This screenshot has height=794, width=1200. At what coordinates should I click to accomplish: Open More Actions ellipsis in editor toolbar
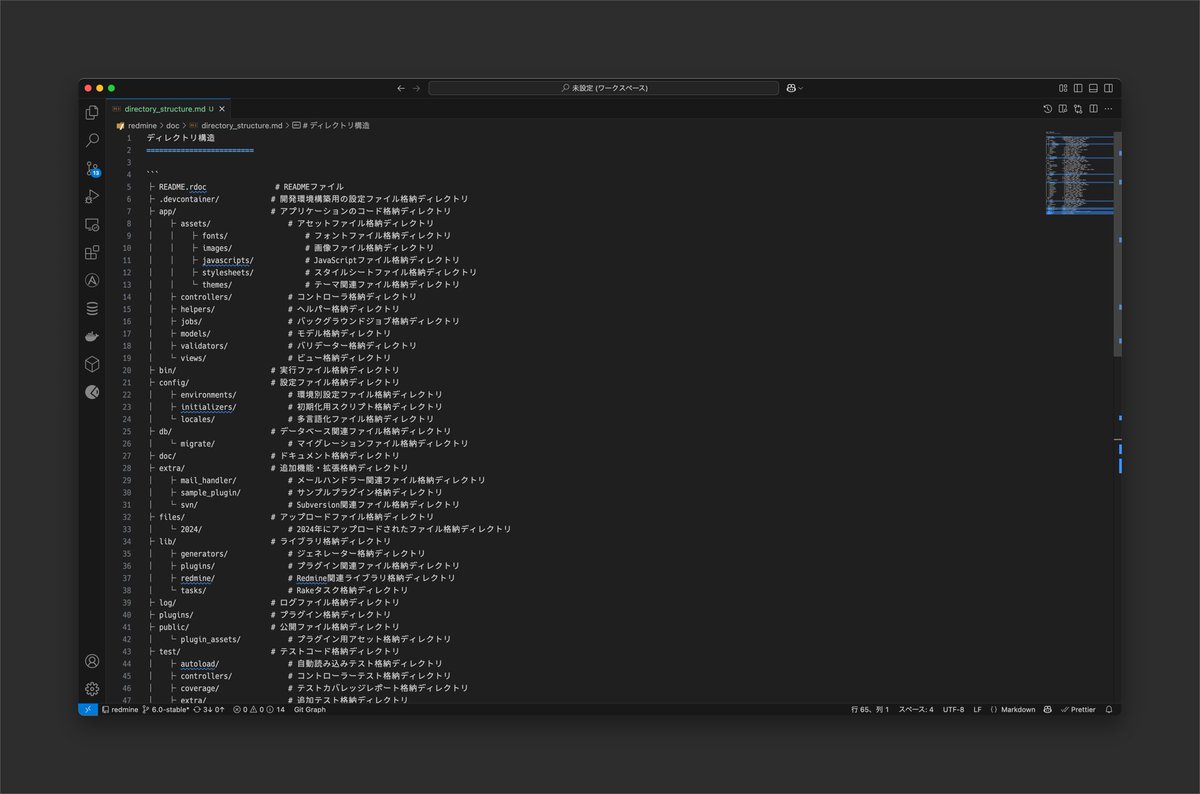[1108, 108]
